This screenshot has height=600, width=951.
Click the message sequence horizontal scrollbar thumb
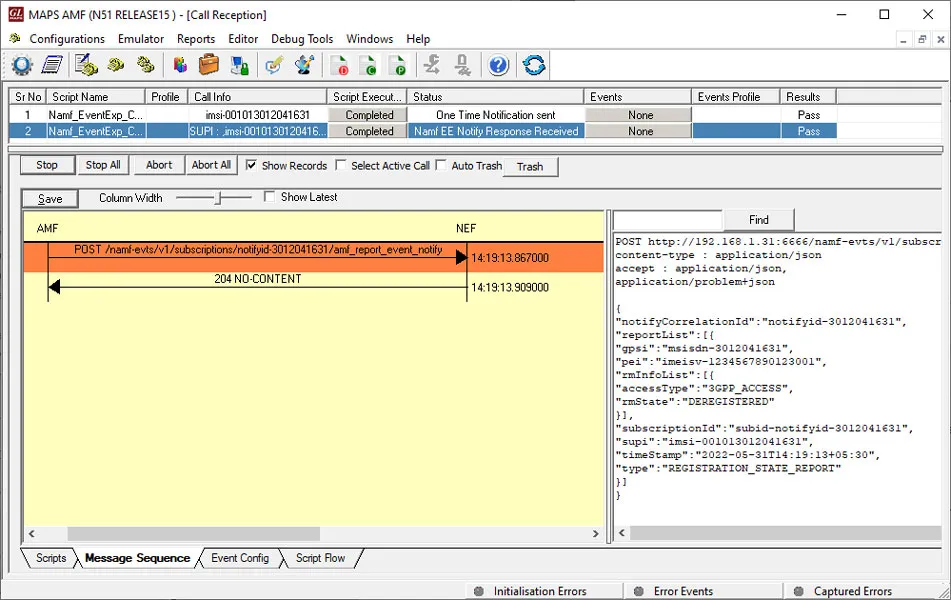coord(193,534)
